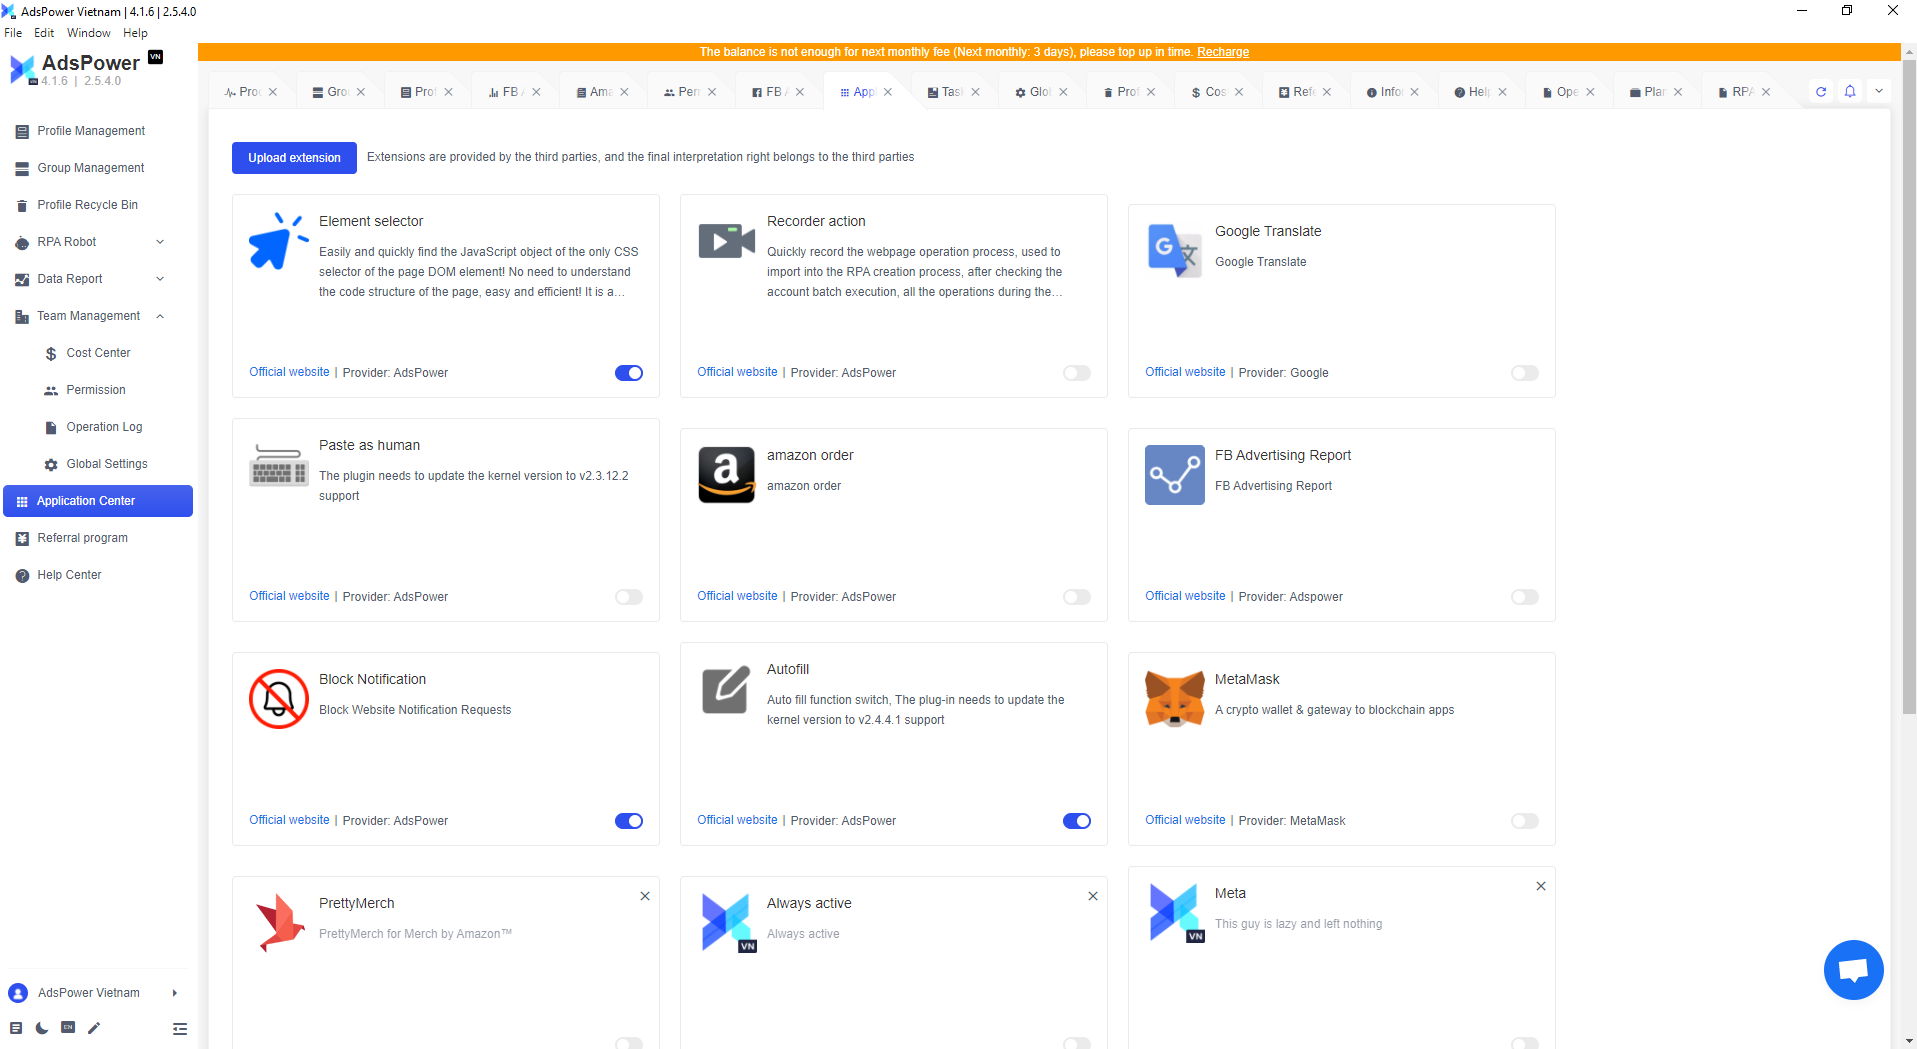Collapse the Team Management section
Image resolution: width=1917 pixels, height=1049 pixels.
160,315
